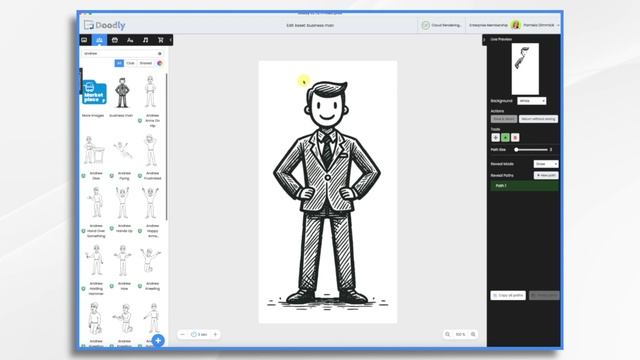The image size is (640, 360).
Task: Select the Andrew Frustrated thumbnail
Action: [150, 150]
